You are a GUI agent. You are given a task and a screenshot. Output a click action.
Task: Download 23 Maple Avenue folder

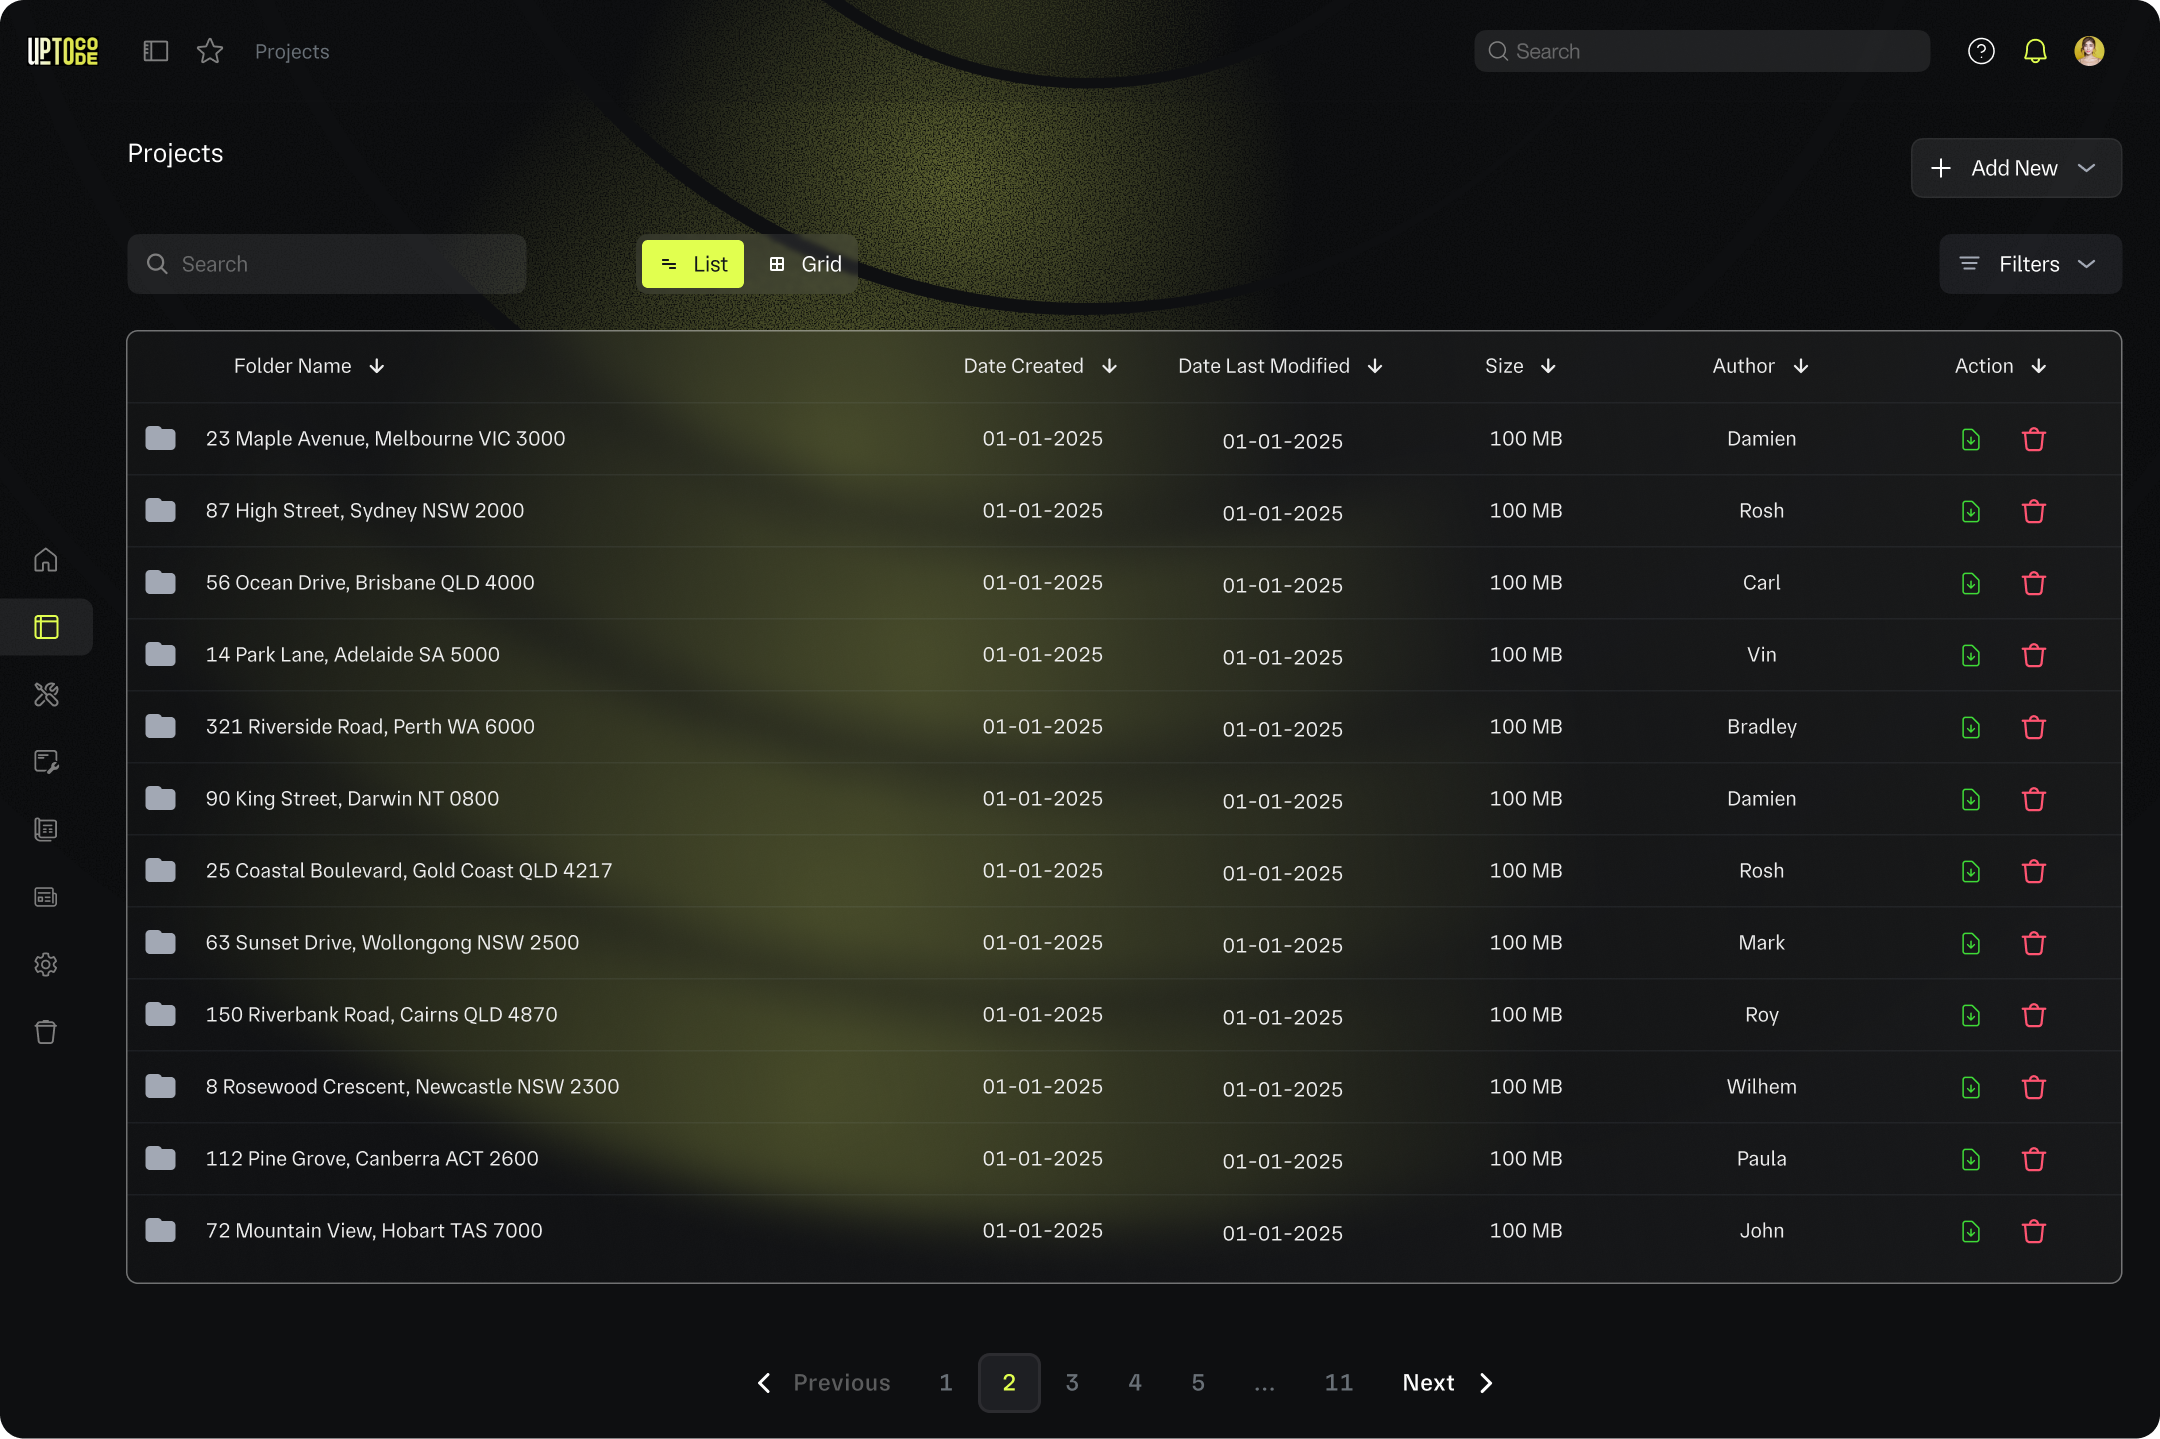click(x=1970, y=439)
